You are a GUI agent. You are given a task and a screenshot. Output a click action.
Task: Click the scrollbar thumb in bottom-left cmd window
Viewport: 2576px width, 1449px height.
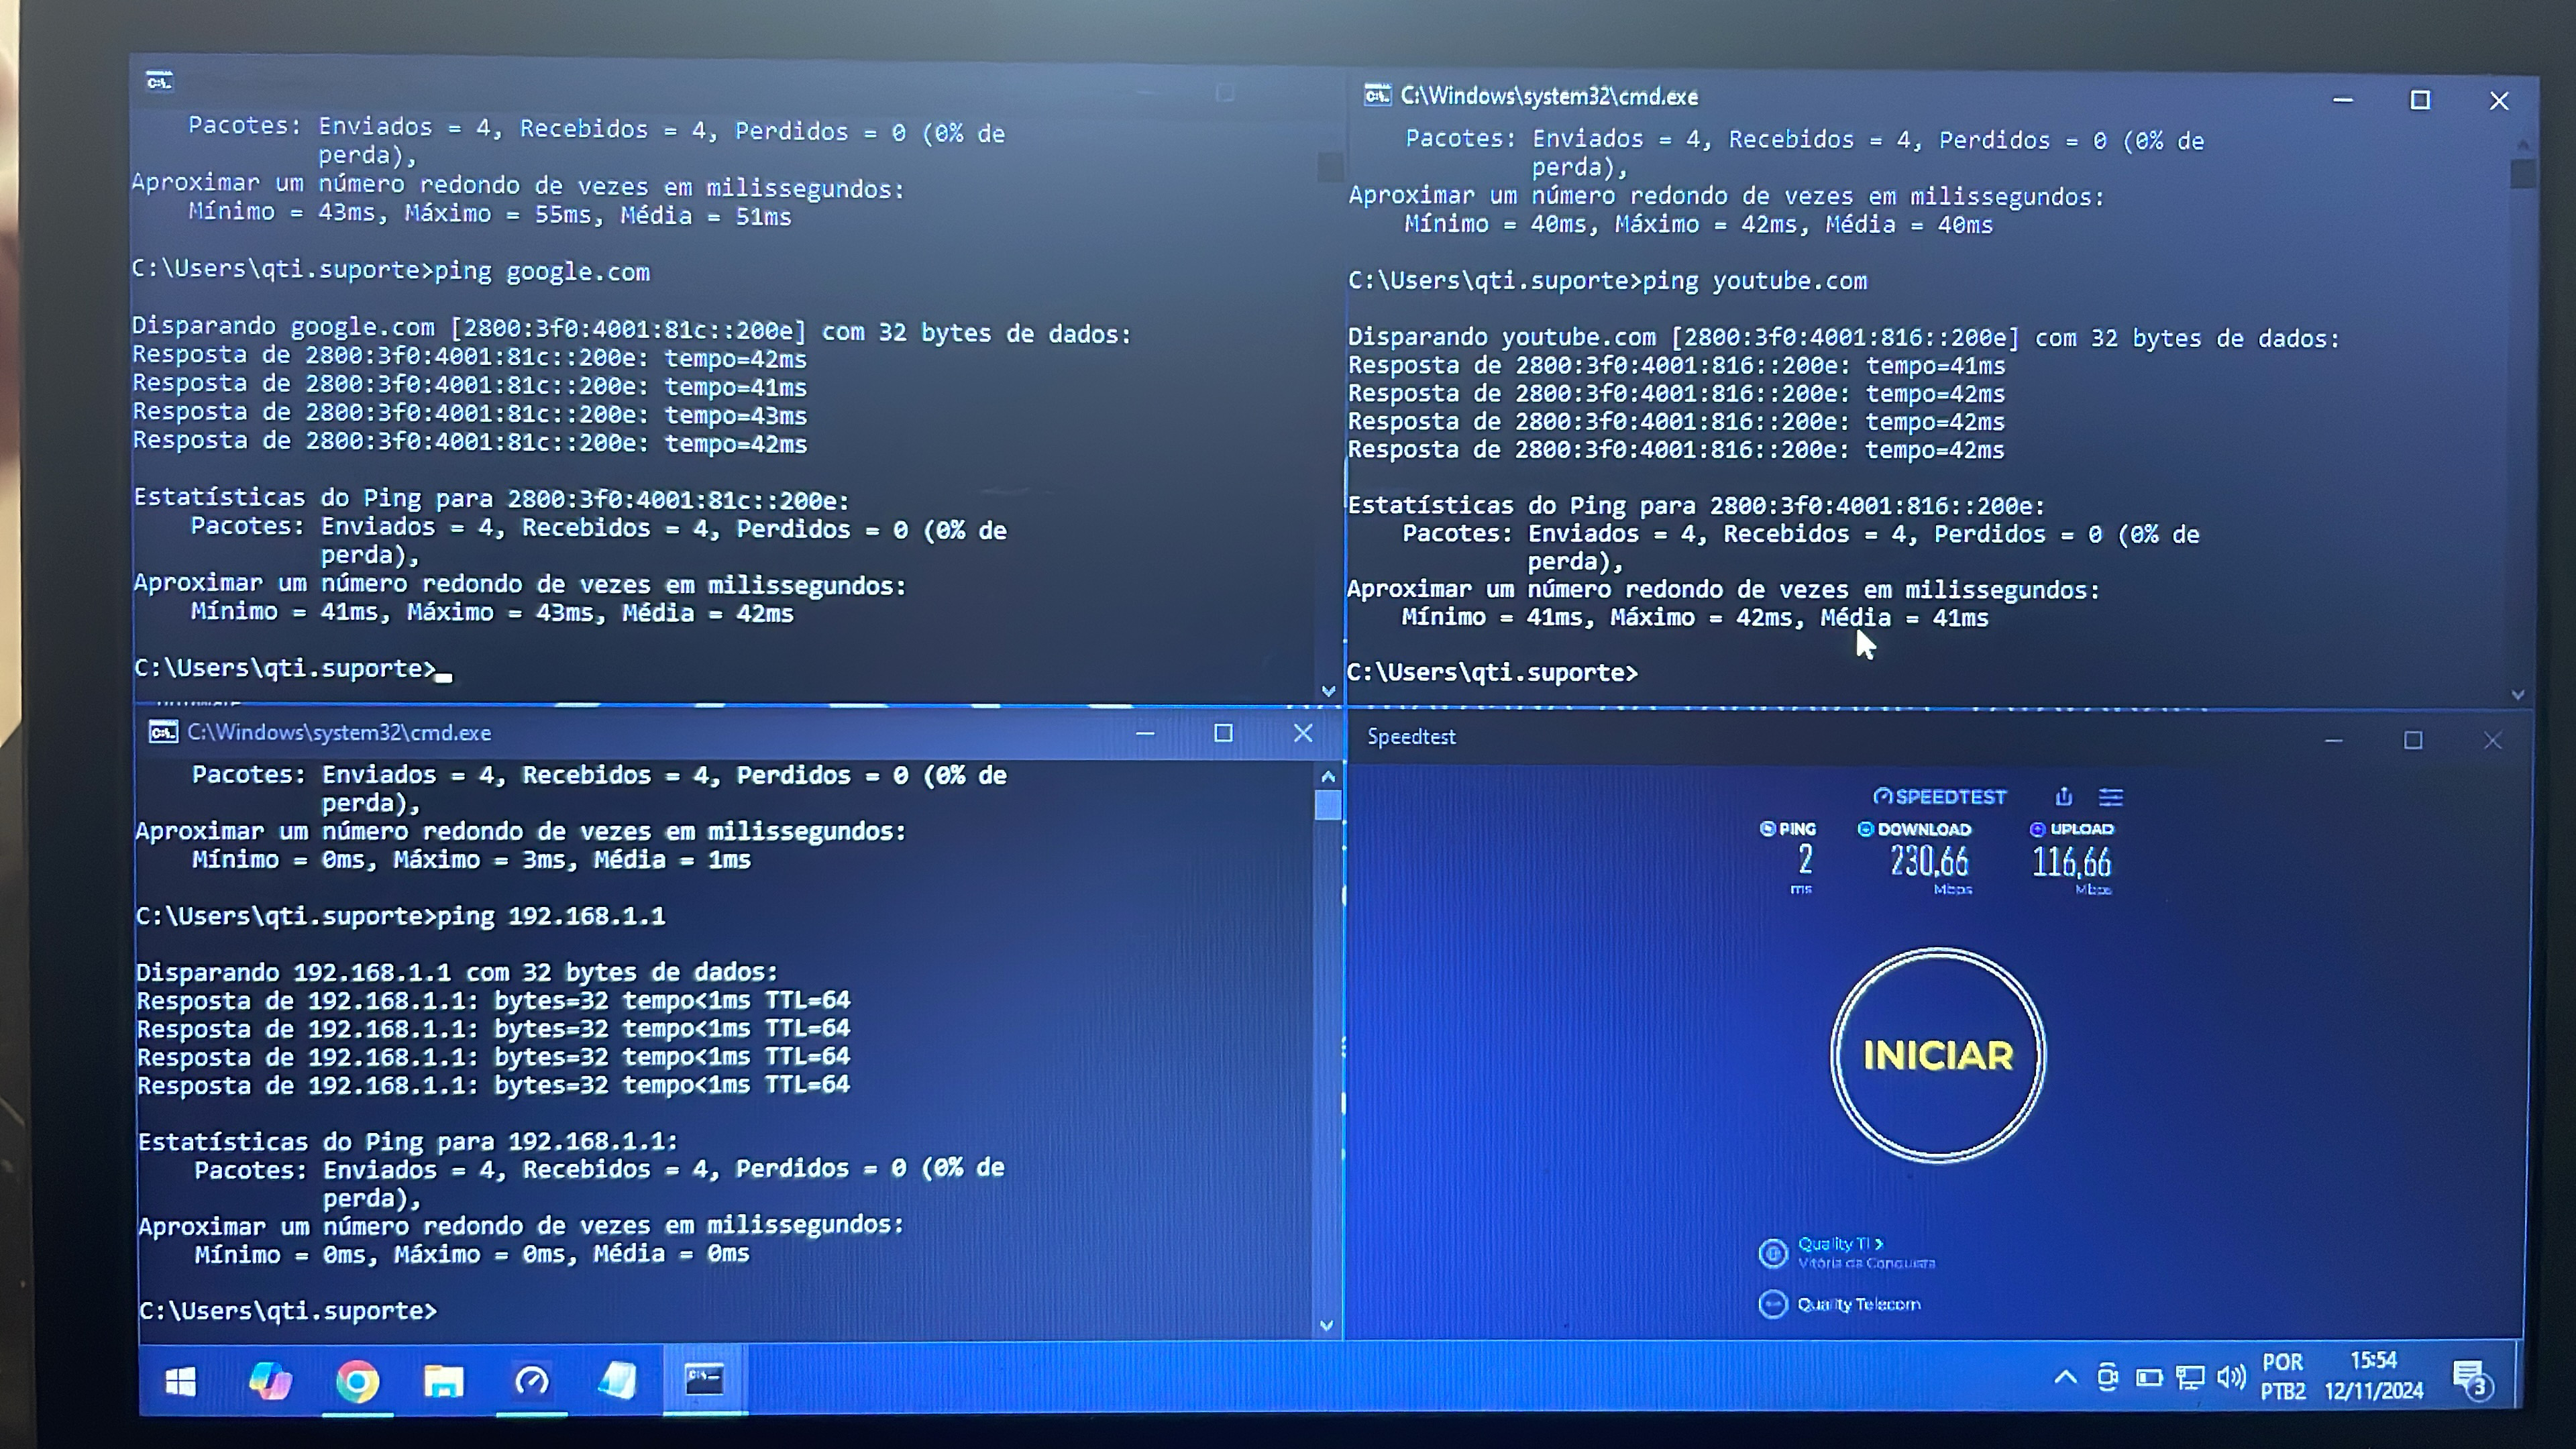point(1327,805)
